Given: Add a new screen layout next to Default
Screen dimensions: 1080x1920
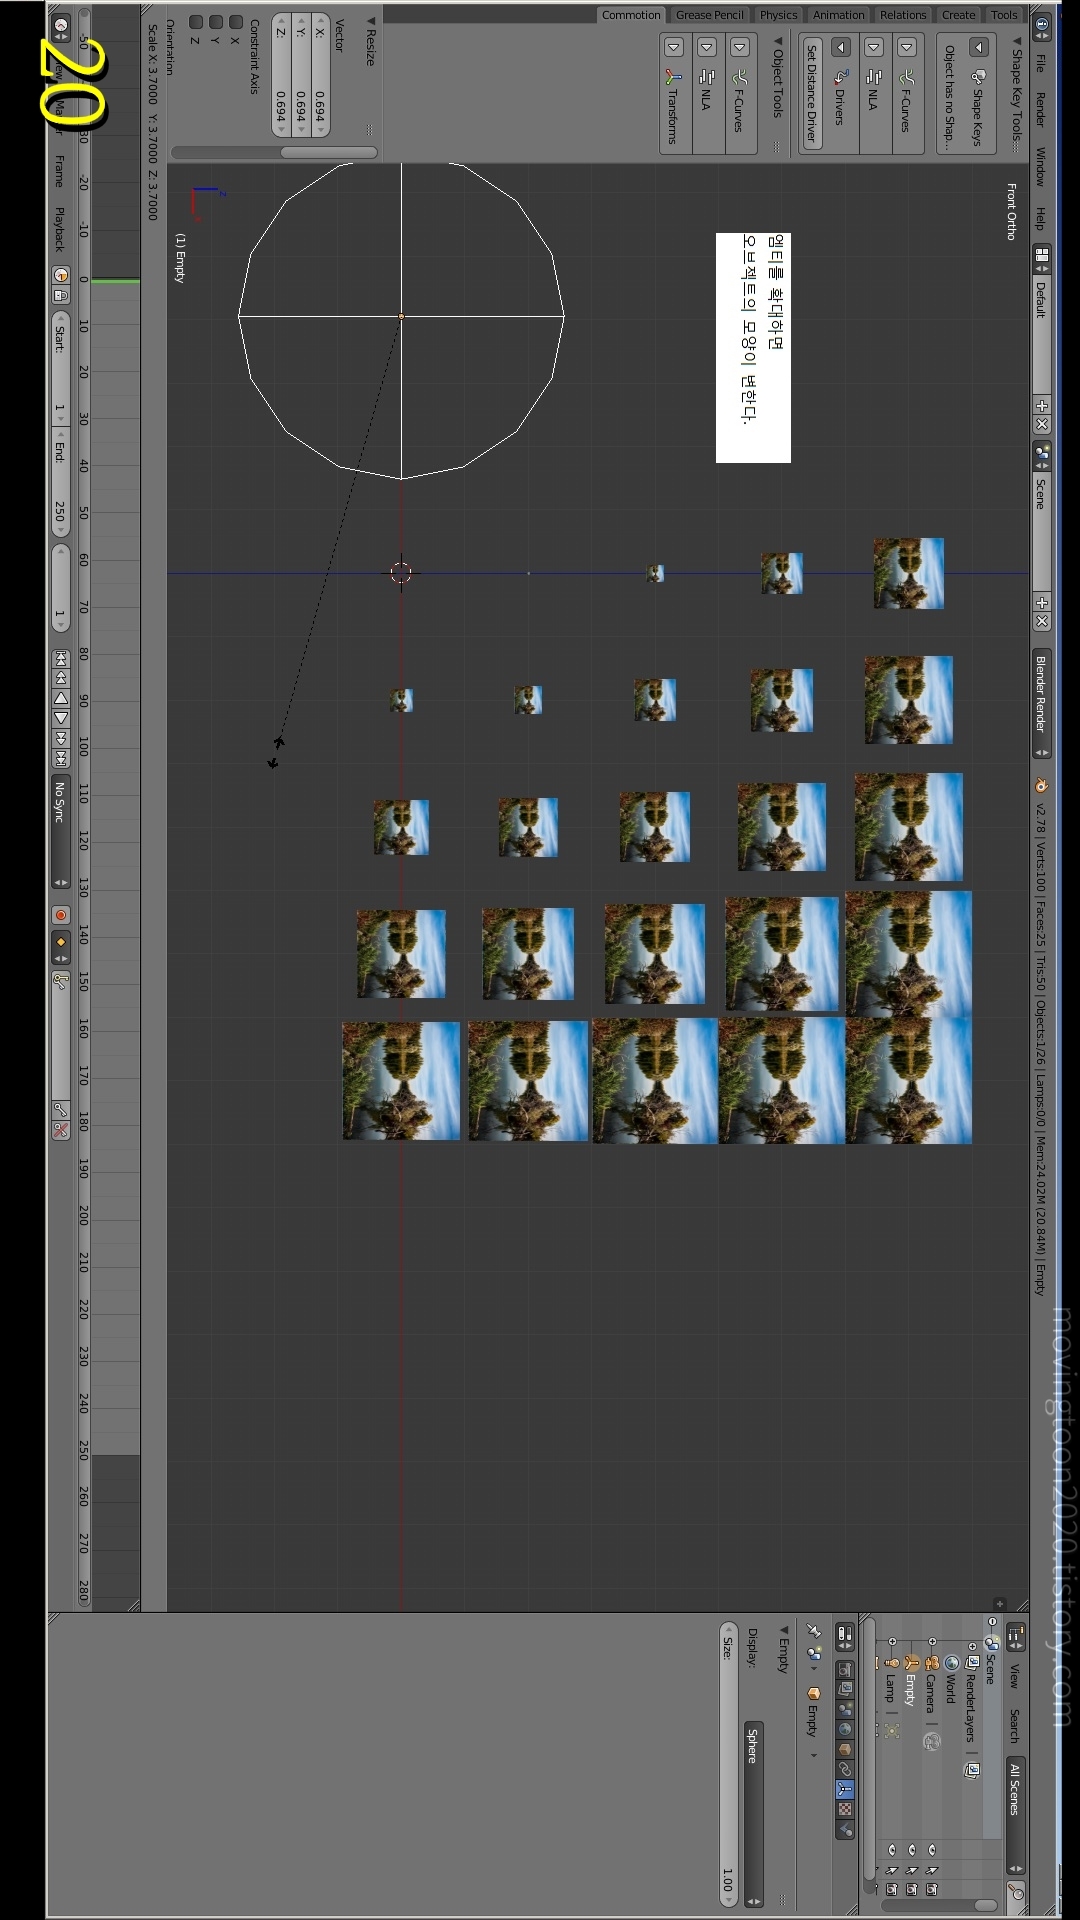Looking at the screenshot, I should tap(1041, 406).
